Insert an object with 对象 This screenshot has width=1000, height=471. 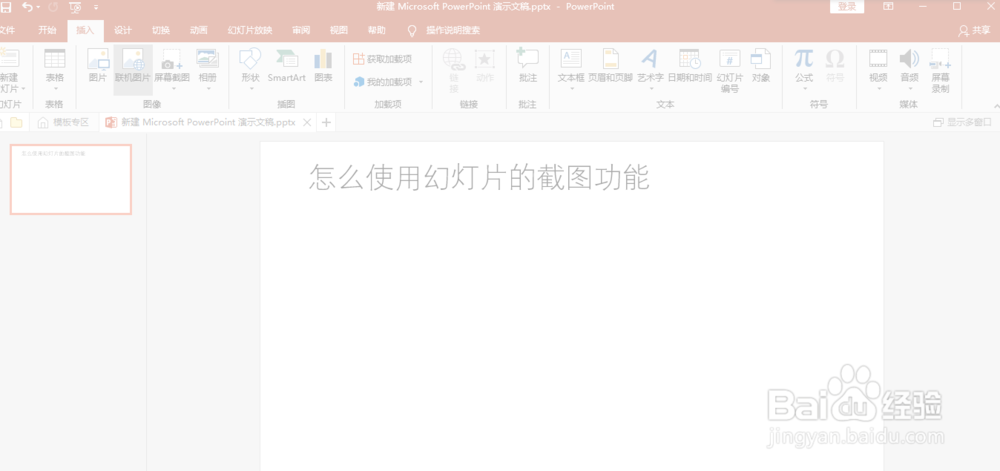761,66
